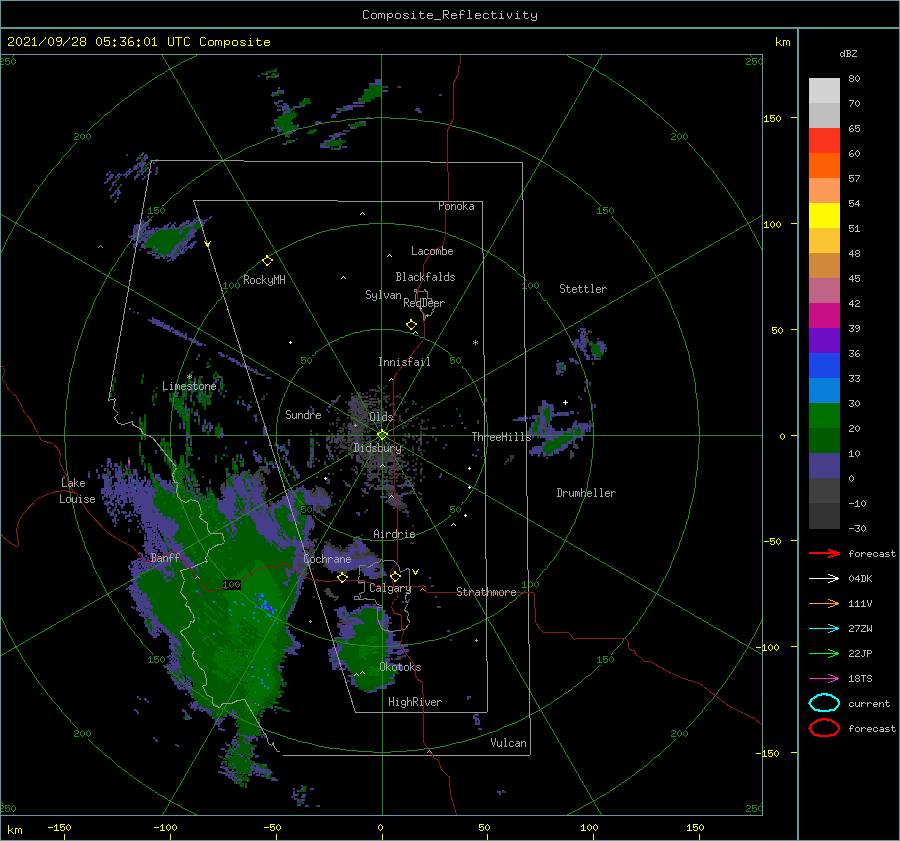
Task: Click the 111V legend text
Action: [860, 603]
